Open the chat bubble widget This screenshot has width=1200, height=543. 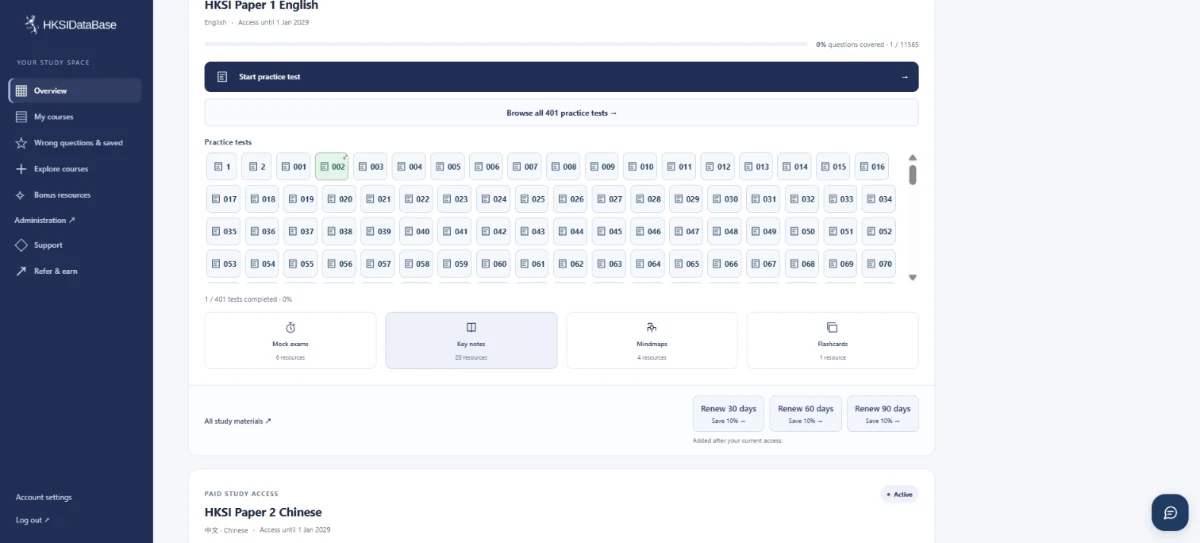pos(1169,512)
